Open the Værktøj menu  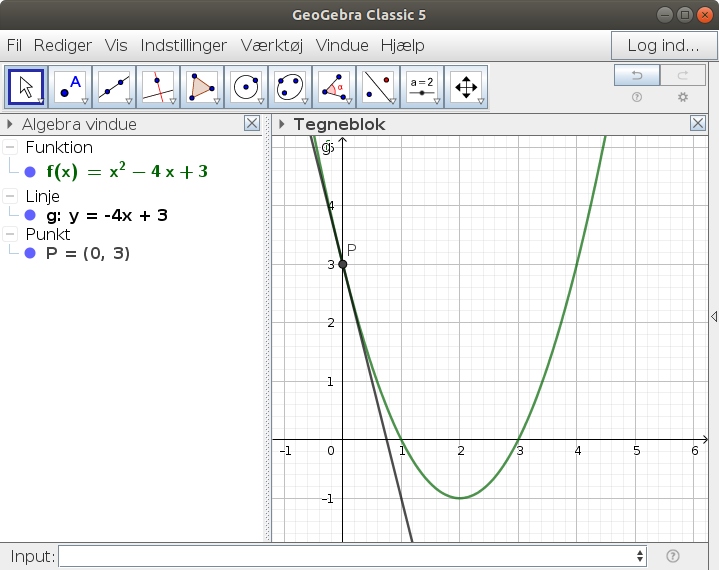272,45
